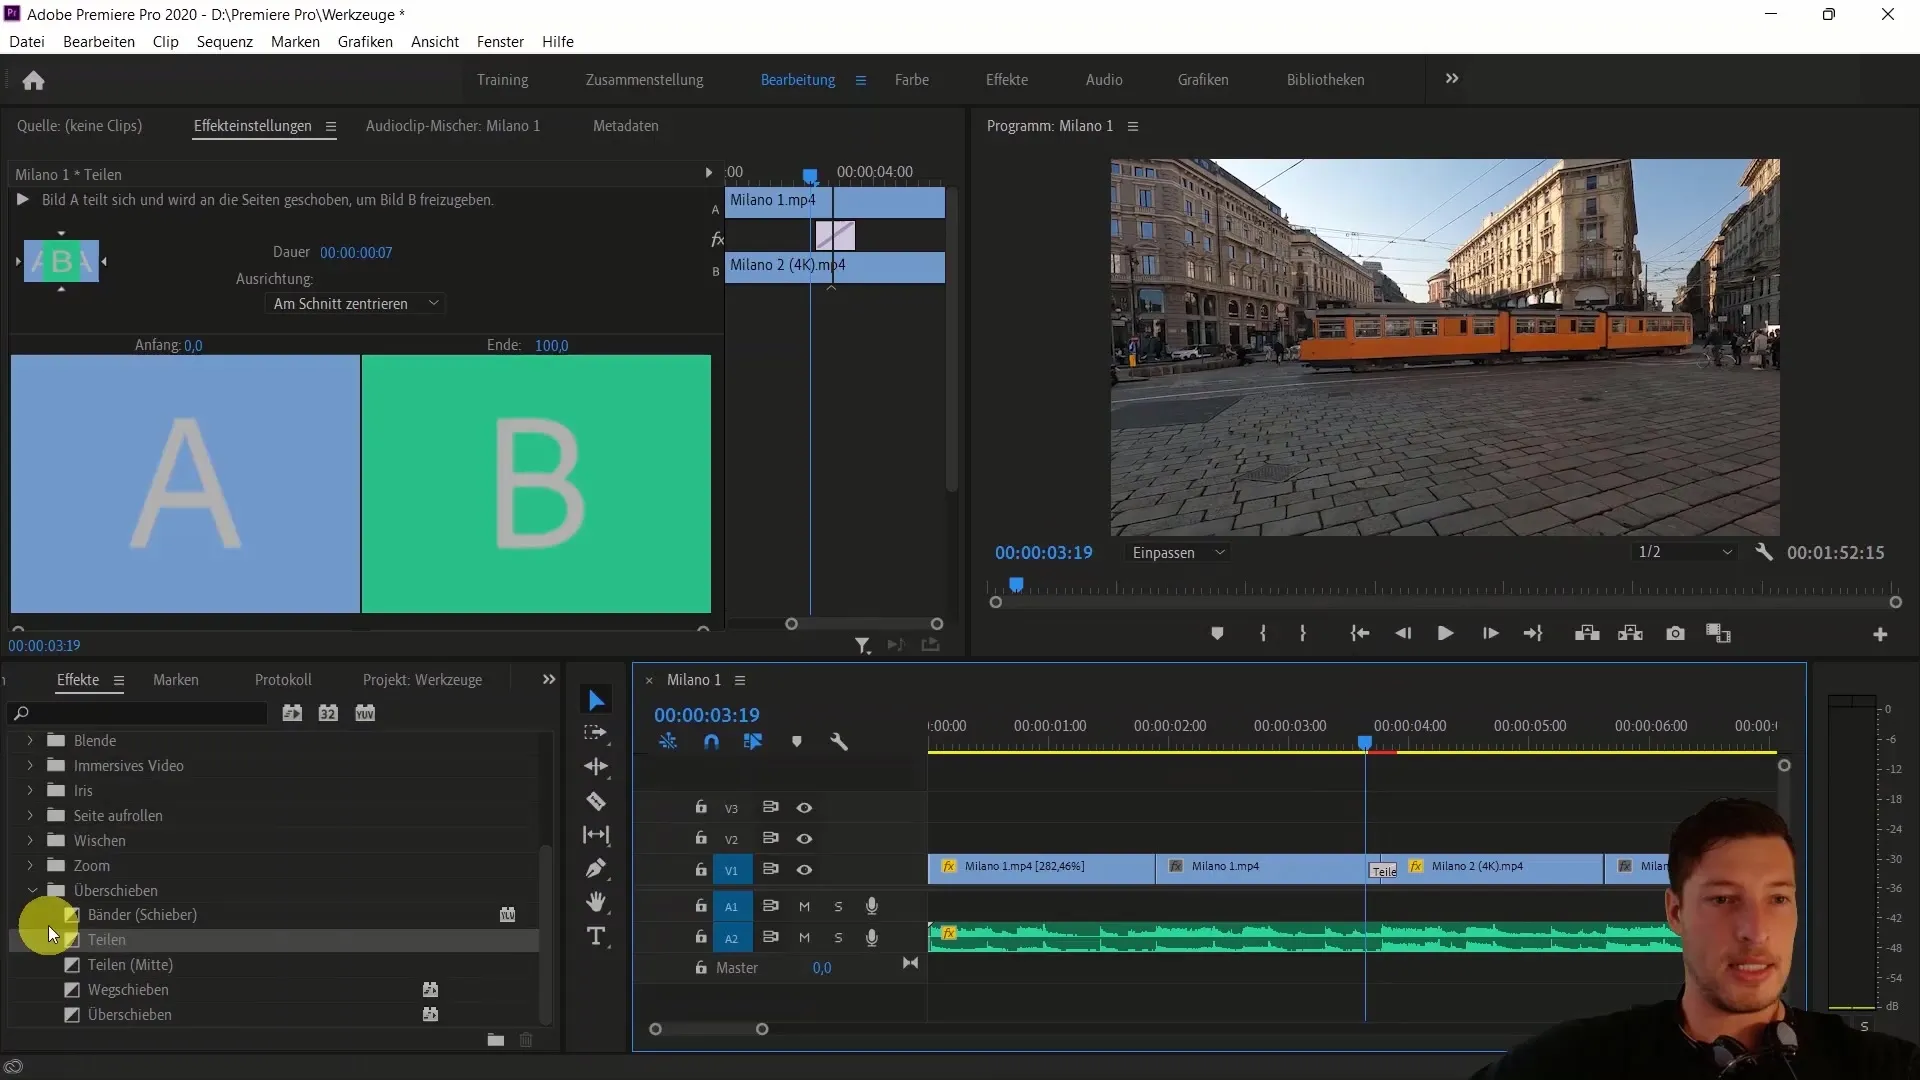Go to In point
The image size is (1920, 1080).
click(1359, 633)
